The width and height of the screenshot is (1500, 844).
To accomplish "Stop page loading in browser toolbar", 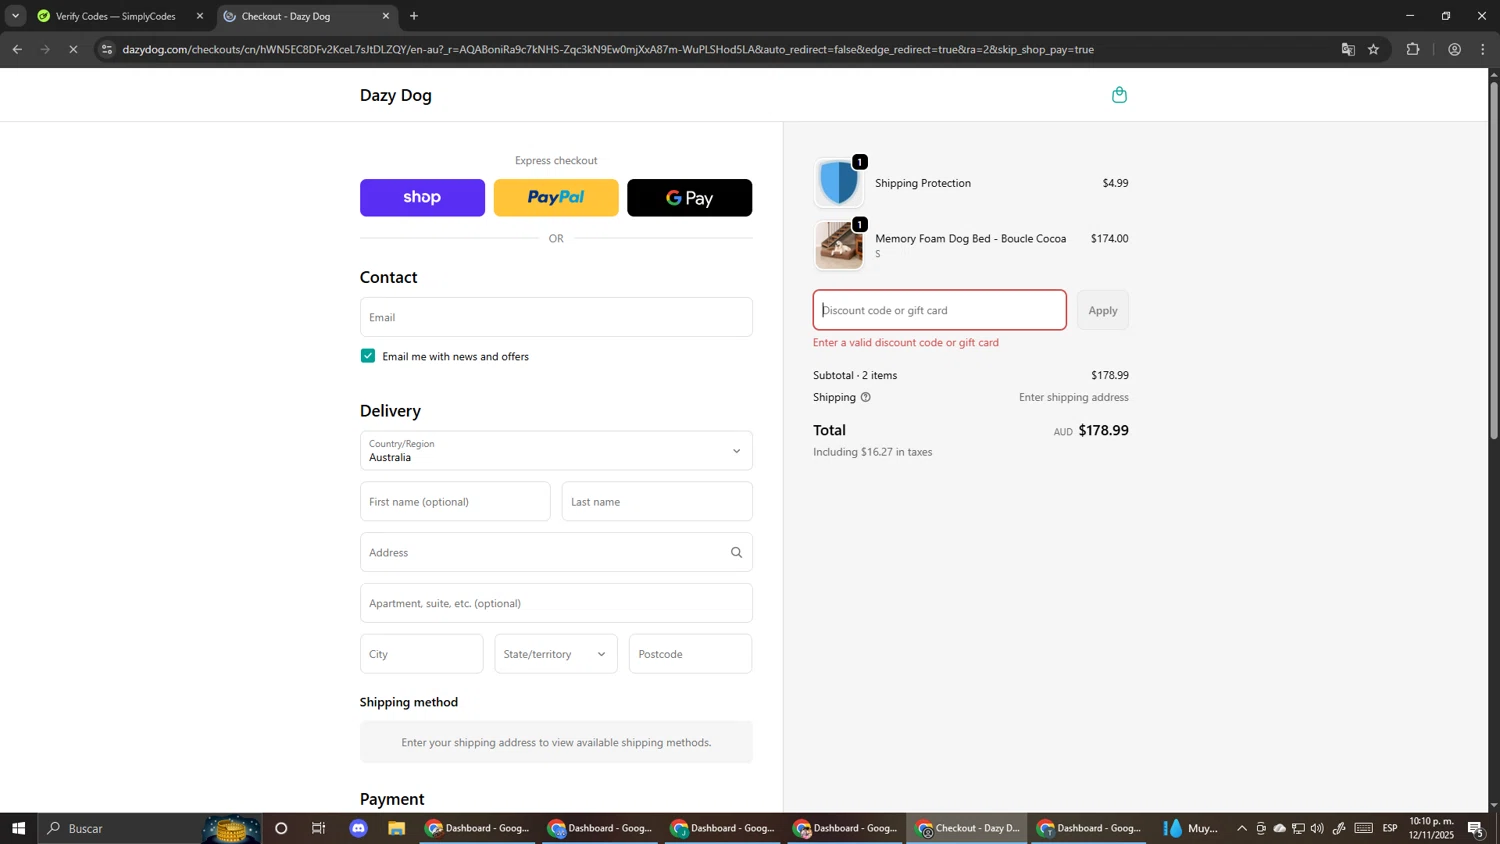I will pos(73,49).
